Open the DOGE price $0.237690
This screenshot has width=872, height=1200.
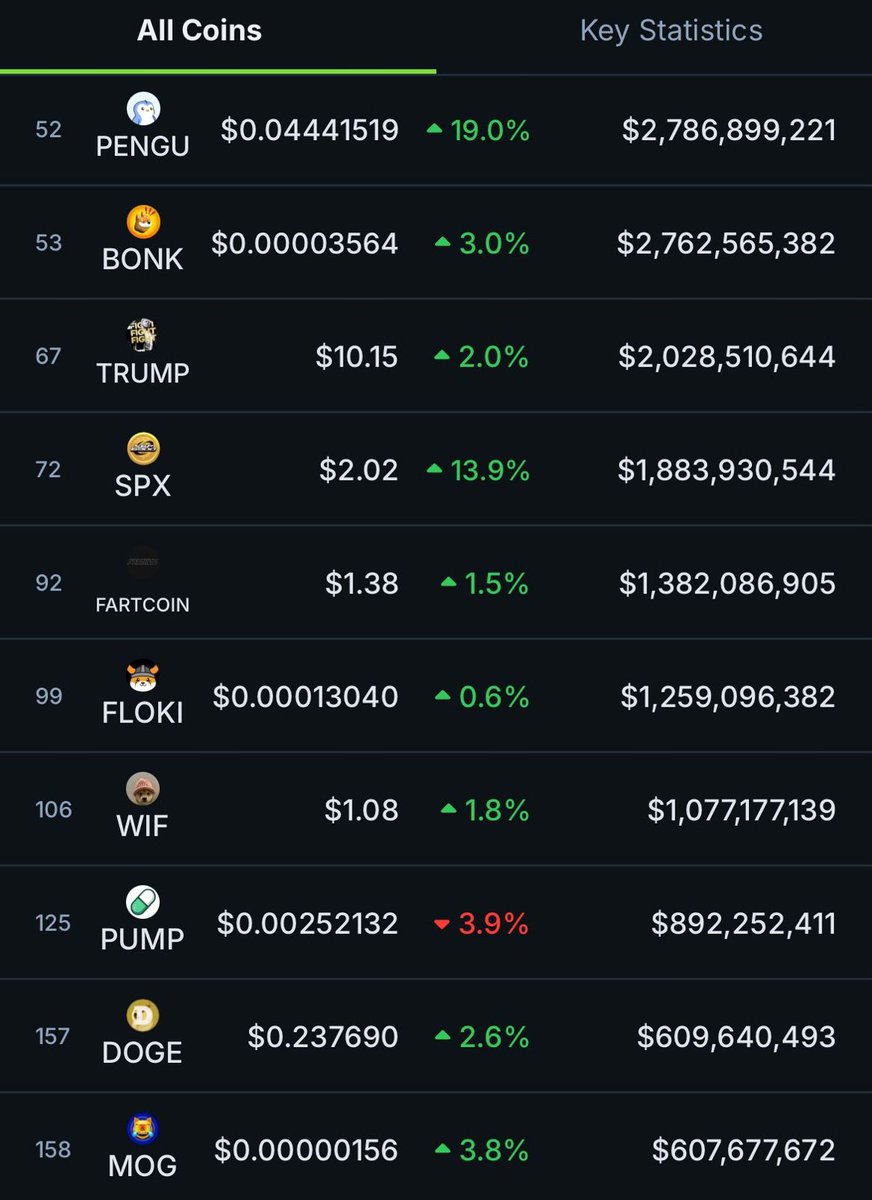point(323,1037)
